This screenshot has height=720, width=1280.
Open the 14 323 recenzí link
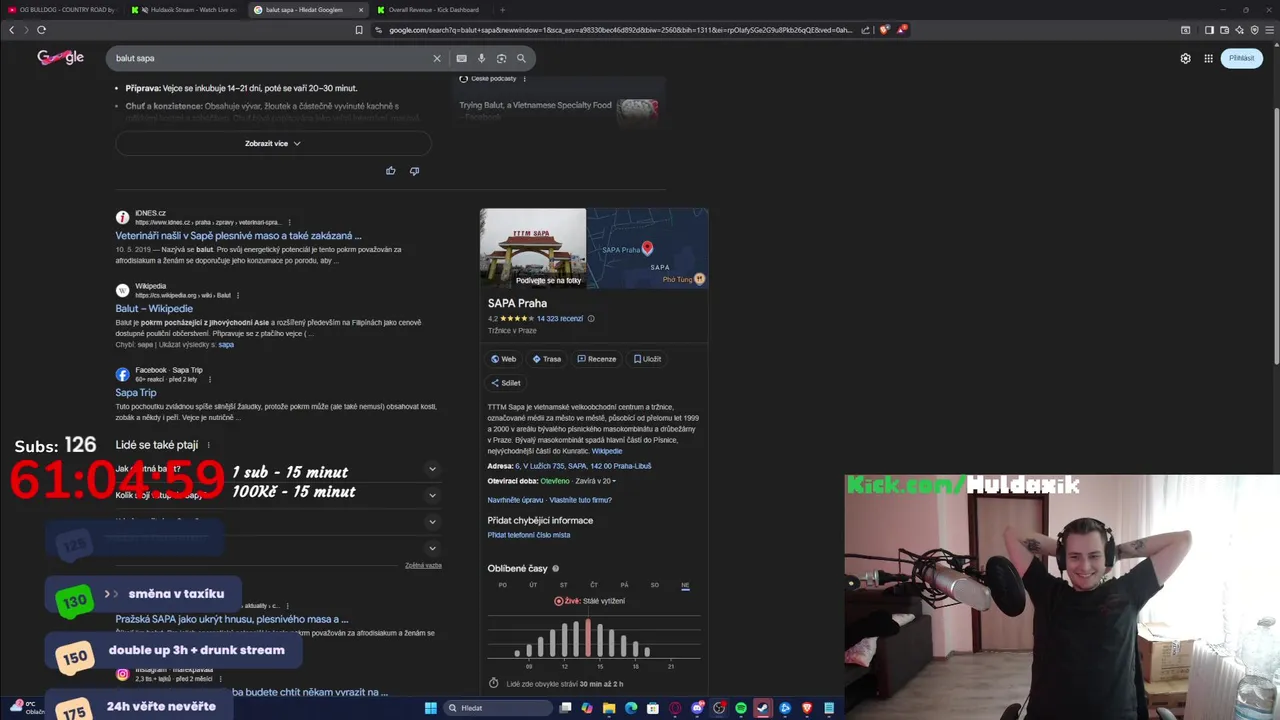(x=560, y=319)
